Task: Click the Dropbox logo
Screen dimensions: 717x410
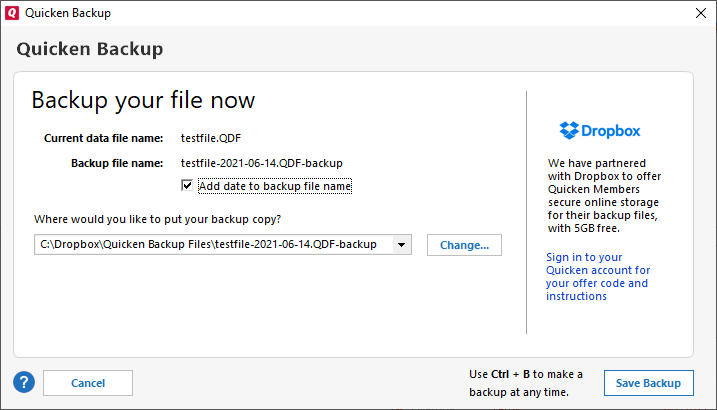Action: pyautogui.click(x=600, y=130)
